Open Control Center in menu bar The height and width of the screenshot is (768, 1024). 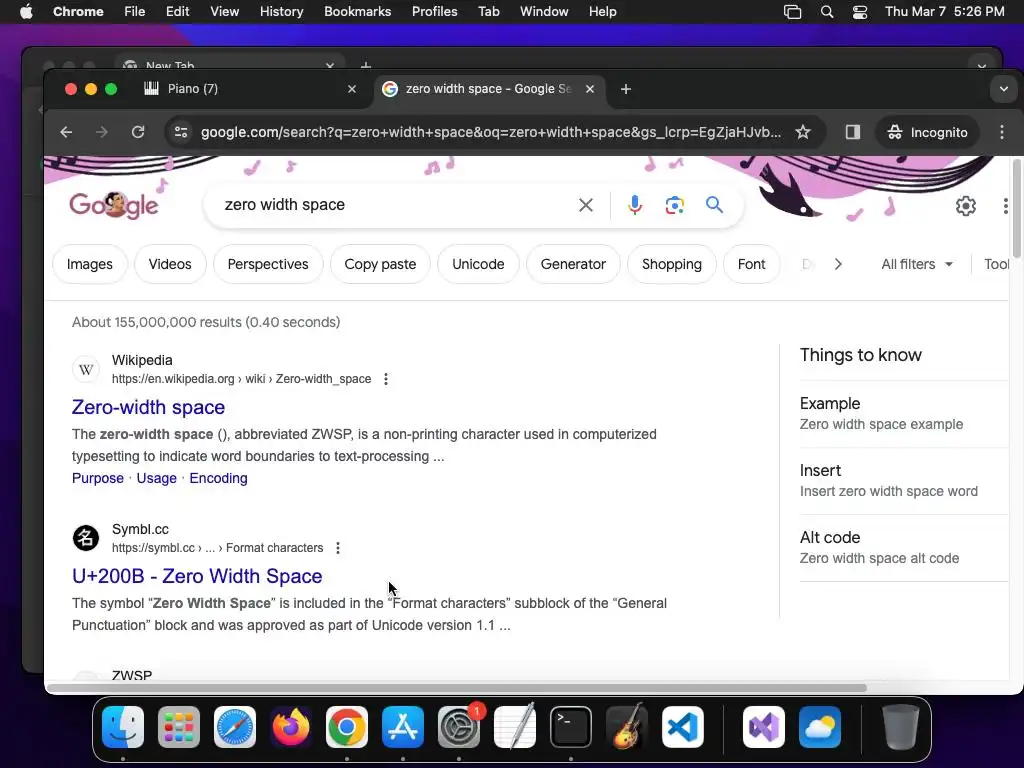(860, 11)
